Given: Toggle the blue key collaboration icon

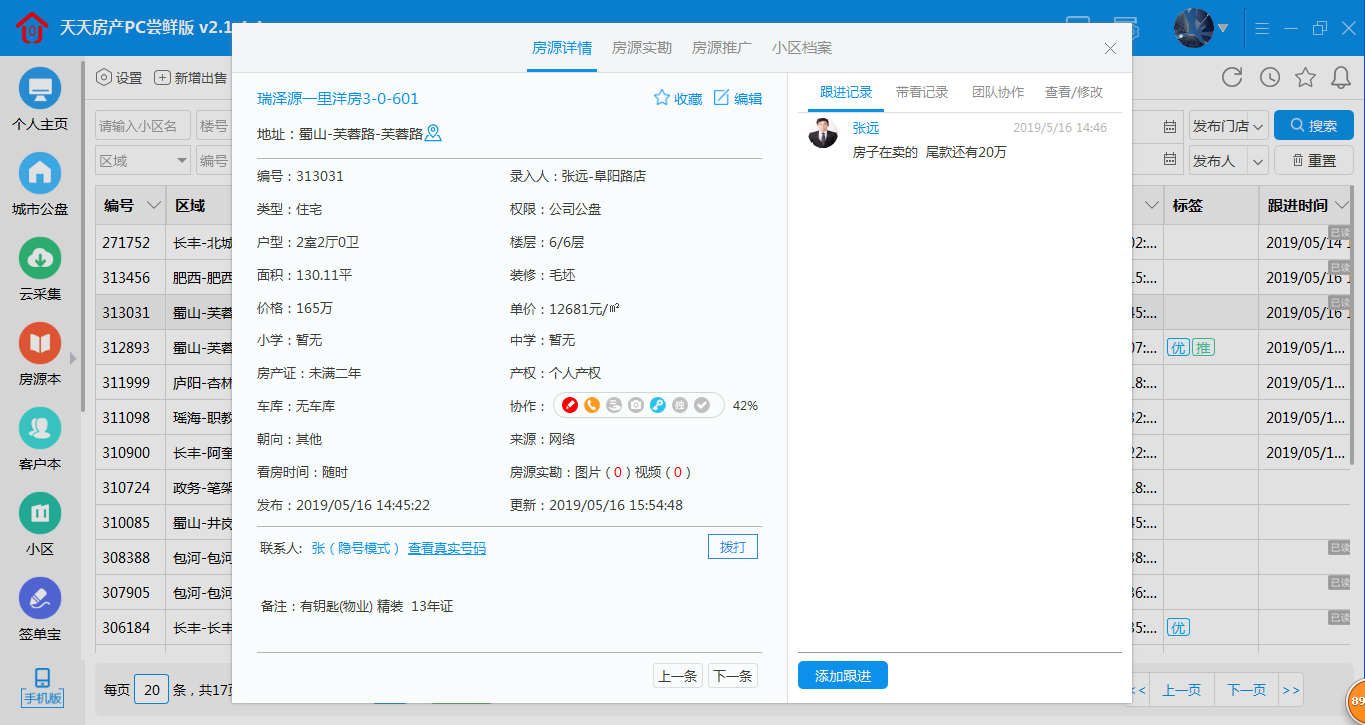Looking at the screenshot, I should (658, 405).
